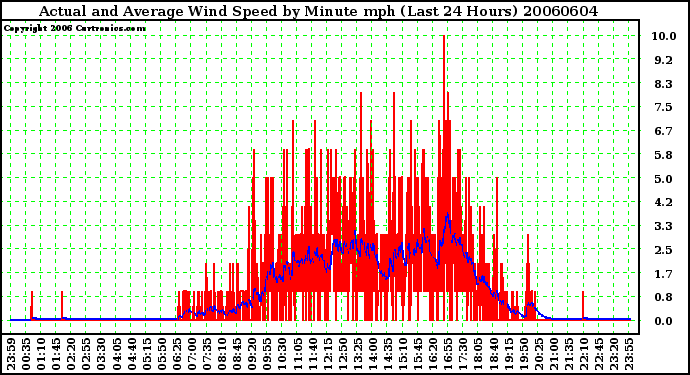Click the 06:25 time label

176,354
